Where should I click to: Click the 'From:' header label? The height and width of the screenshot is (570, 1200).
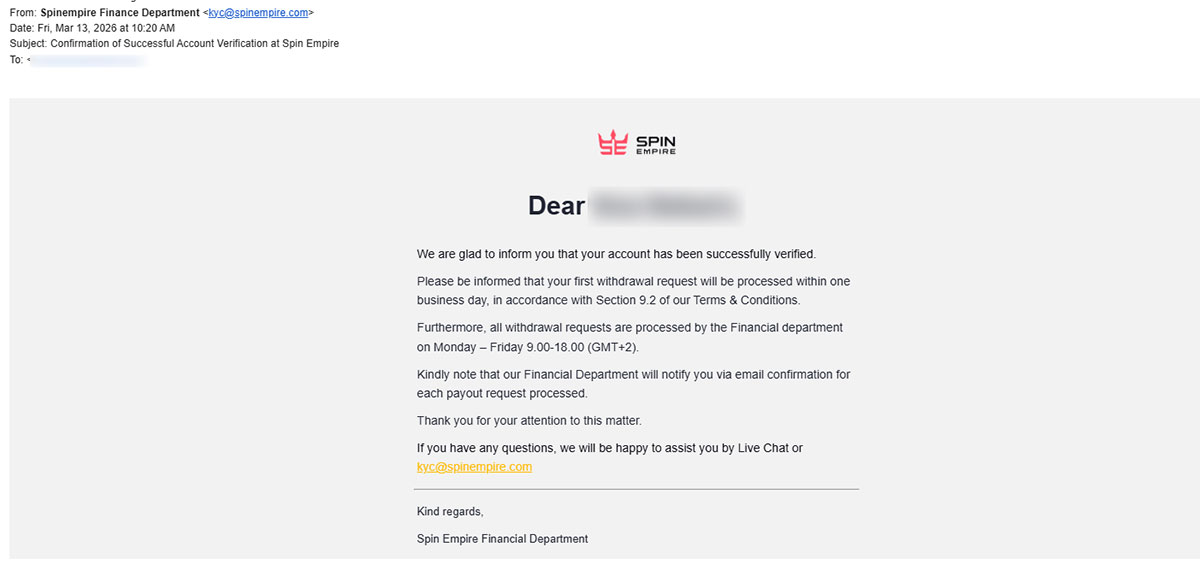tap(24, 13)
